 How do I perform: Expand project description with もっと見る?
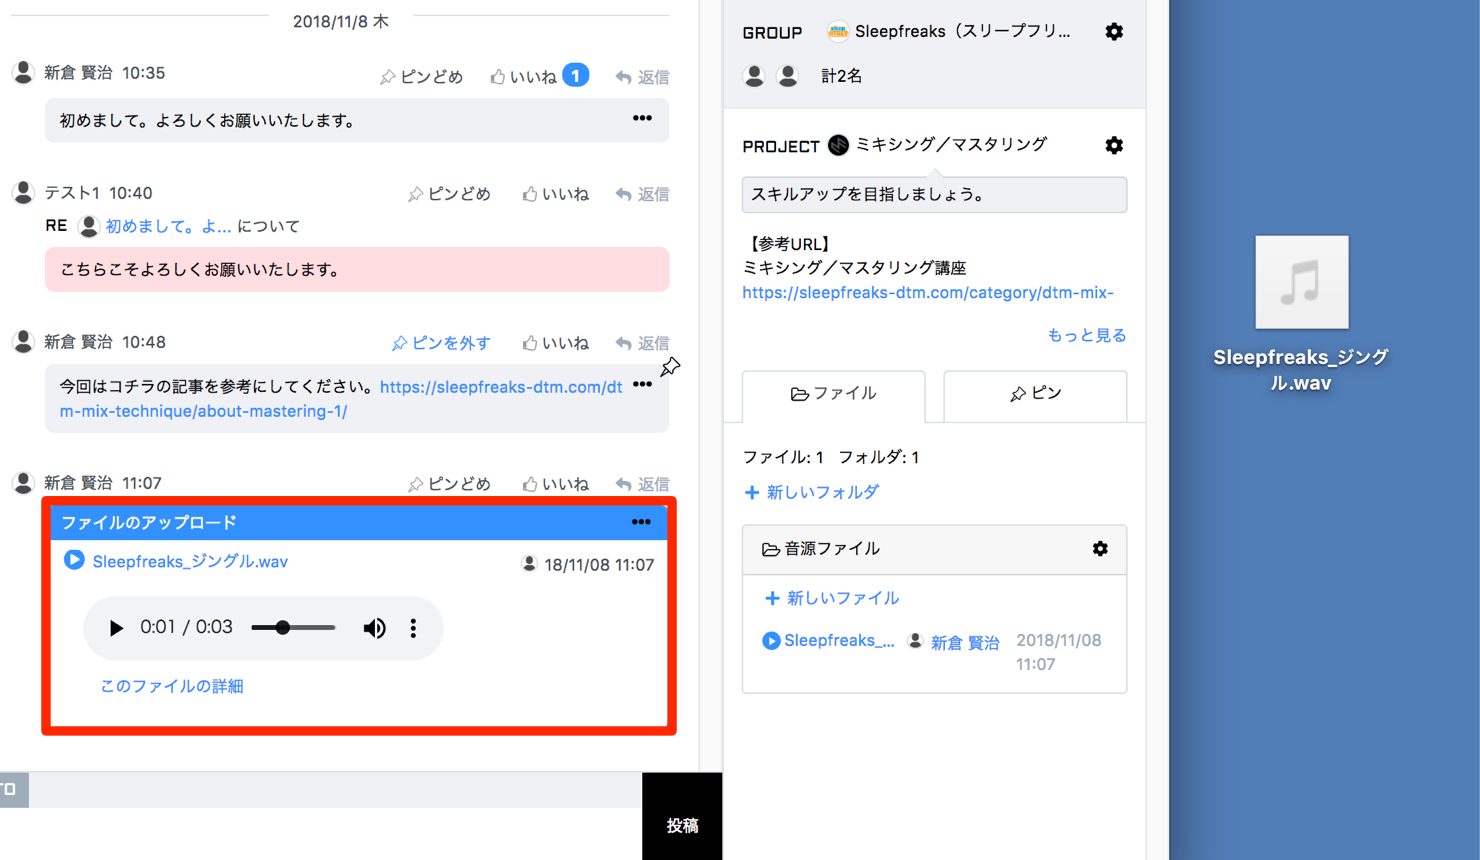[1086, 335]
